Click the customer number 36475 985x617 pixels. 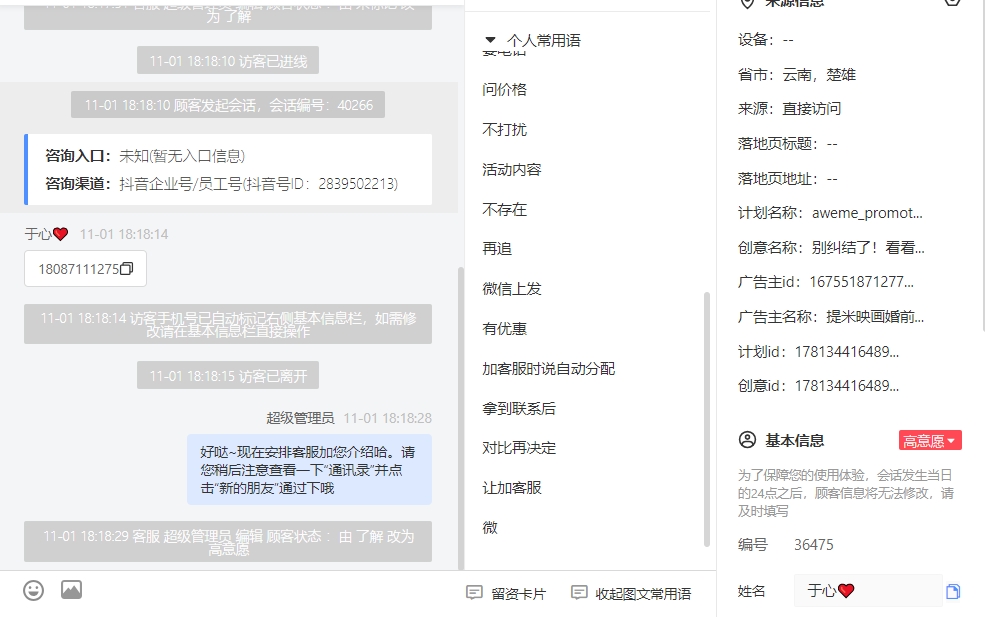click(814, 545)
